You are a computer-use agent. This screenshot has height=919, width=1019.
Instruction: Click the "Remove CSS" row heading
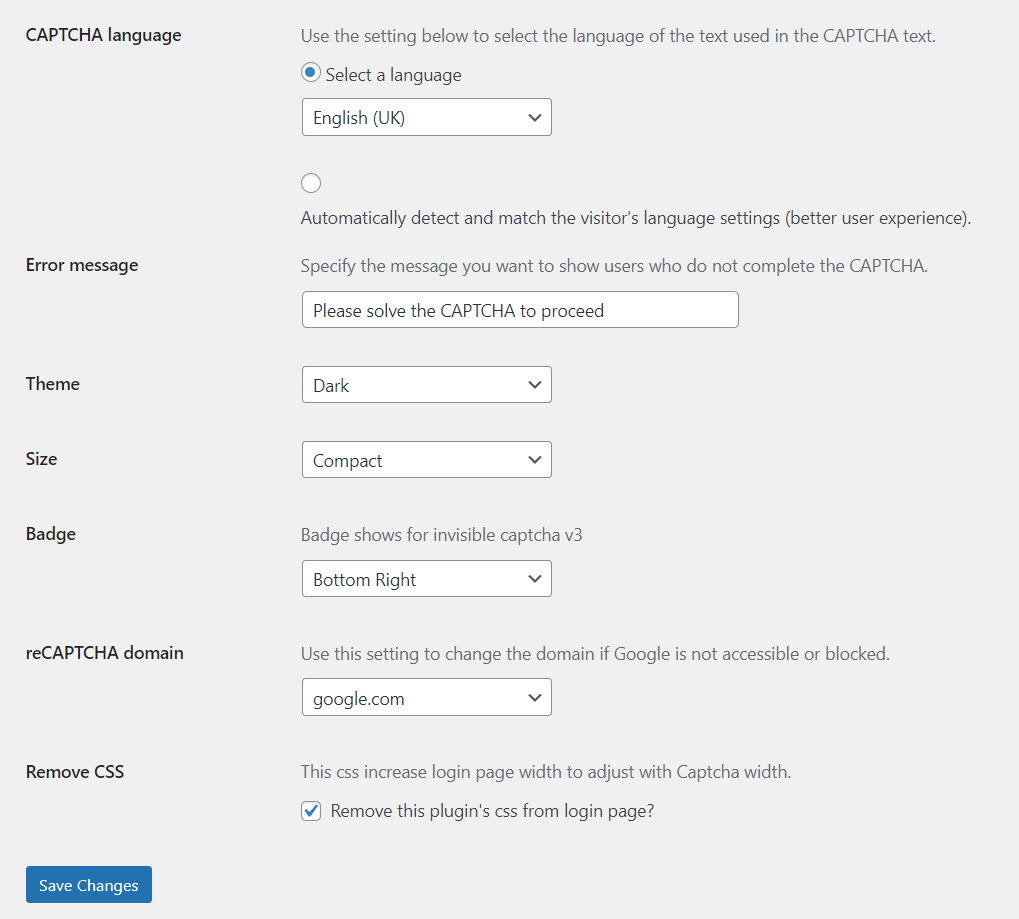click(75, 771)
